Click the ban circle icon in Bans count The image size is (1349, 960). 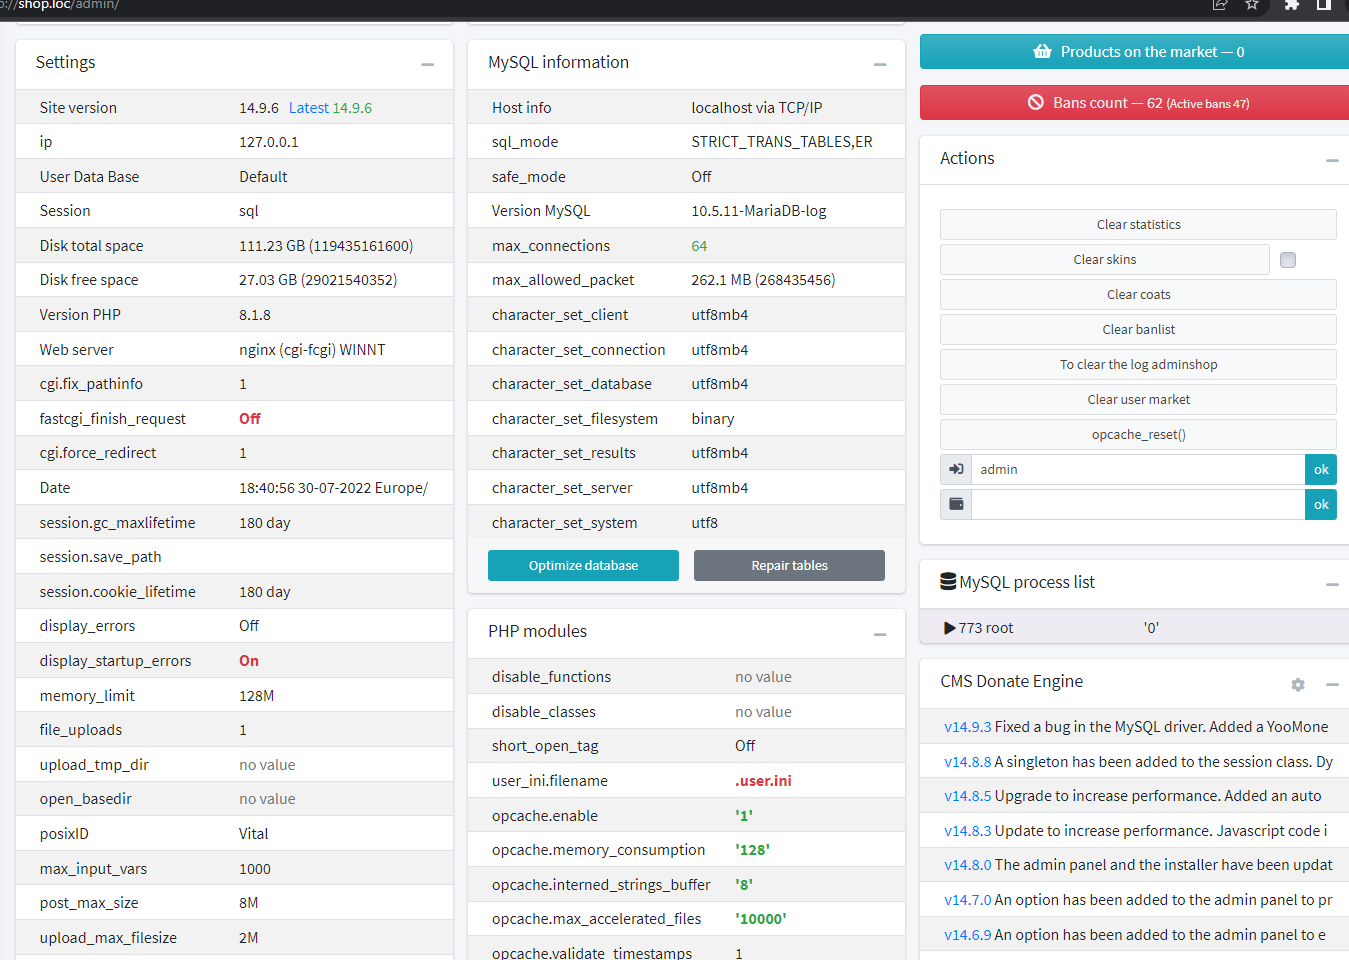pyautogui.click(x=1036, y=103)
